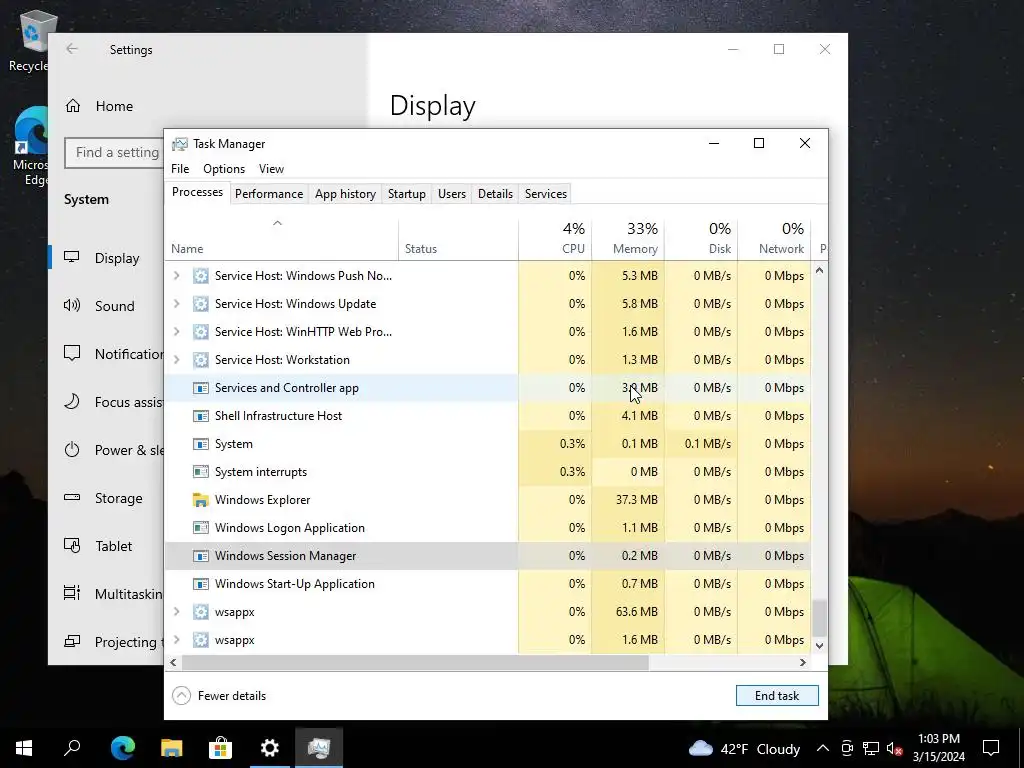Switch to the Performance tab
Image resolution: width=1024 pixels, height=768 pixels.
pyautogui.click(x=269, y=194)
